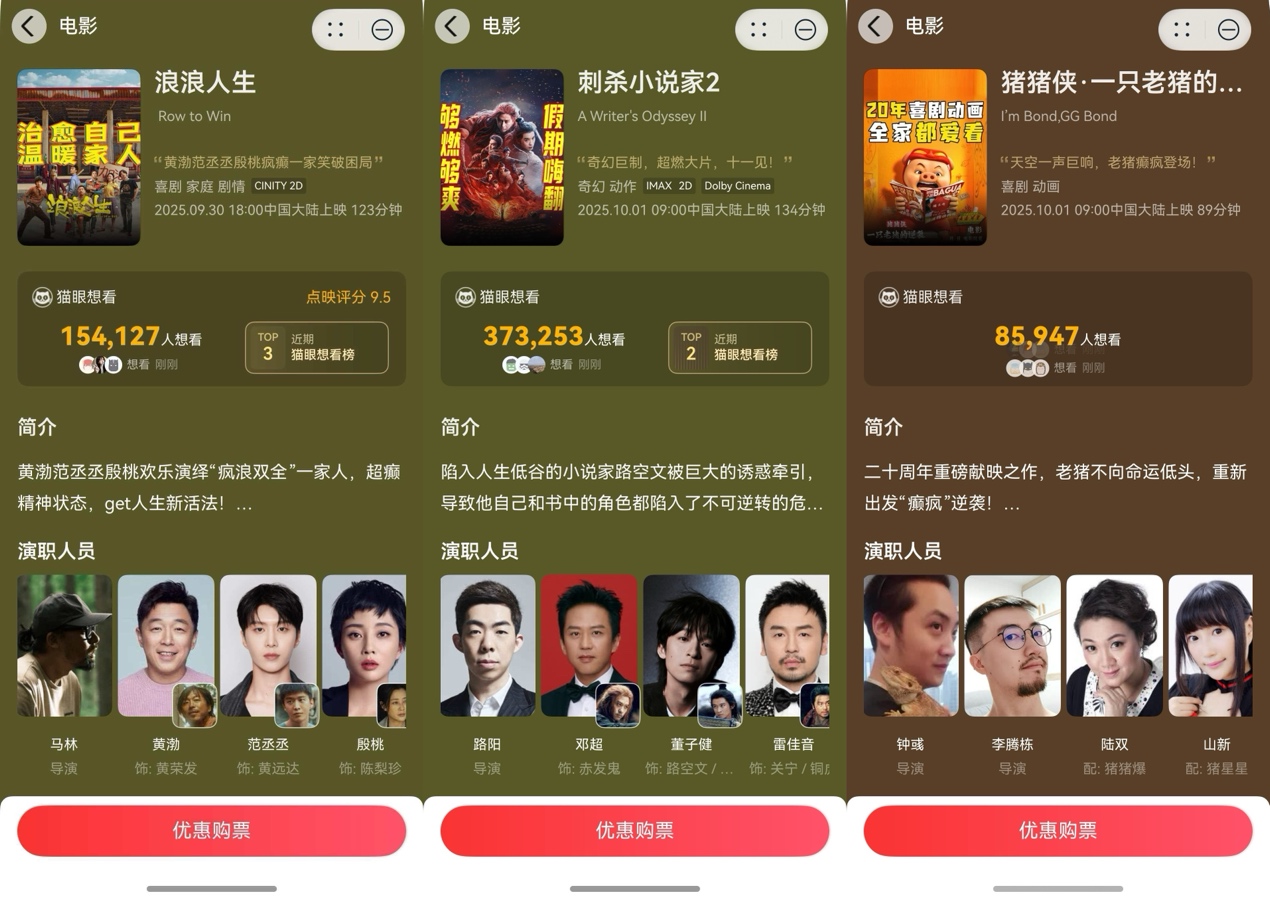Tap back arrow on 刺杀小说家2 page

click(452, 26)
